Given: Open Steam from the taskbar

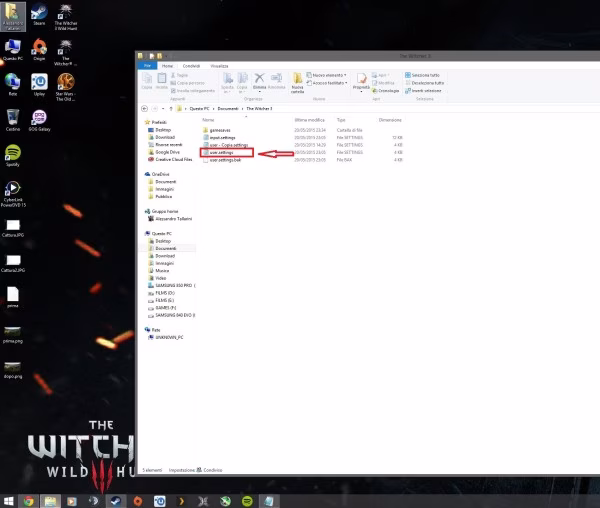Looking at the screenshot, I should coord(116,501).
